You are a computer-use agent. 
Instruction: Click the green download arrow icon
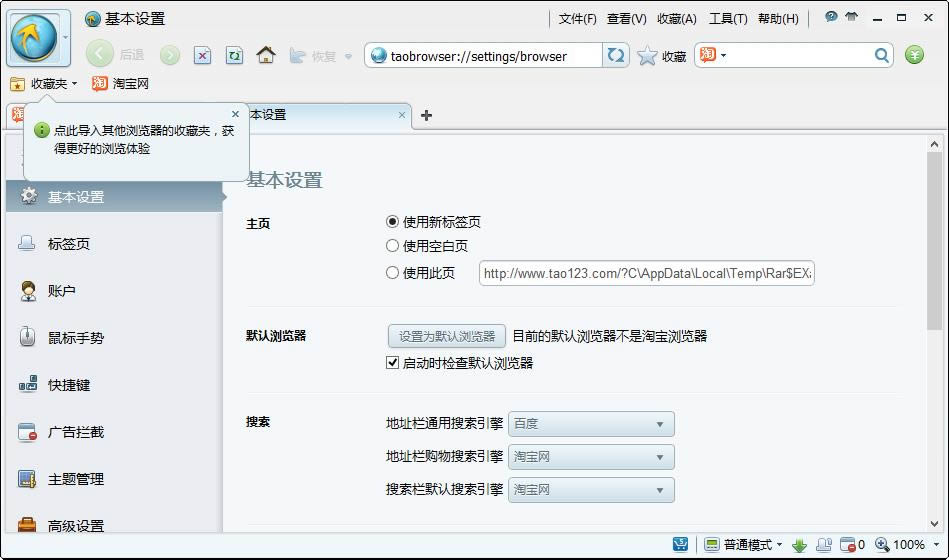pyautogui.click(x=800, y=545)
